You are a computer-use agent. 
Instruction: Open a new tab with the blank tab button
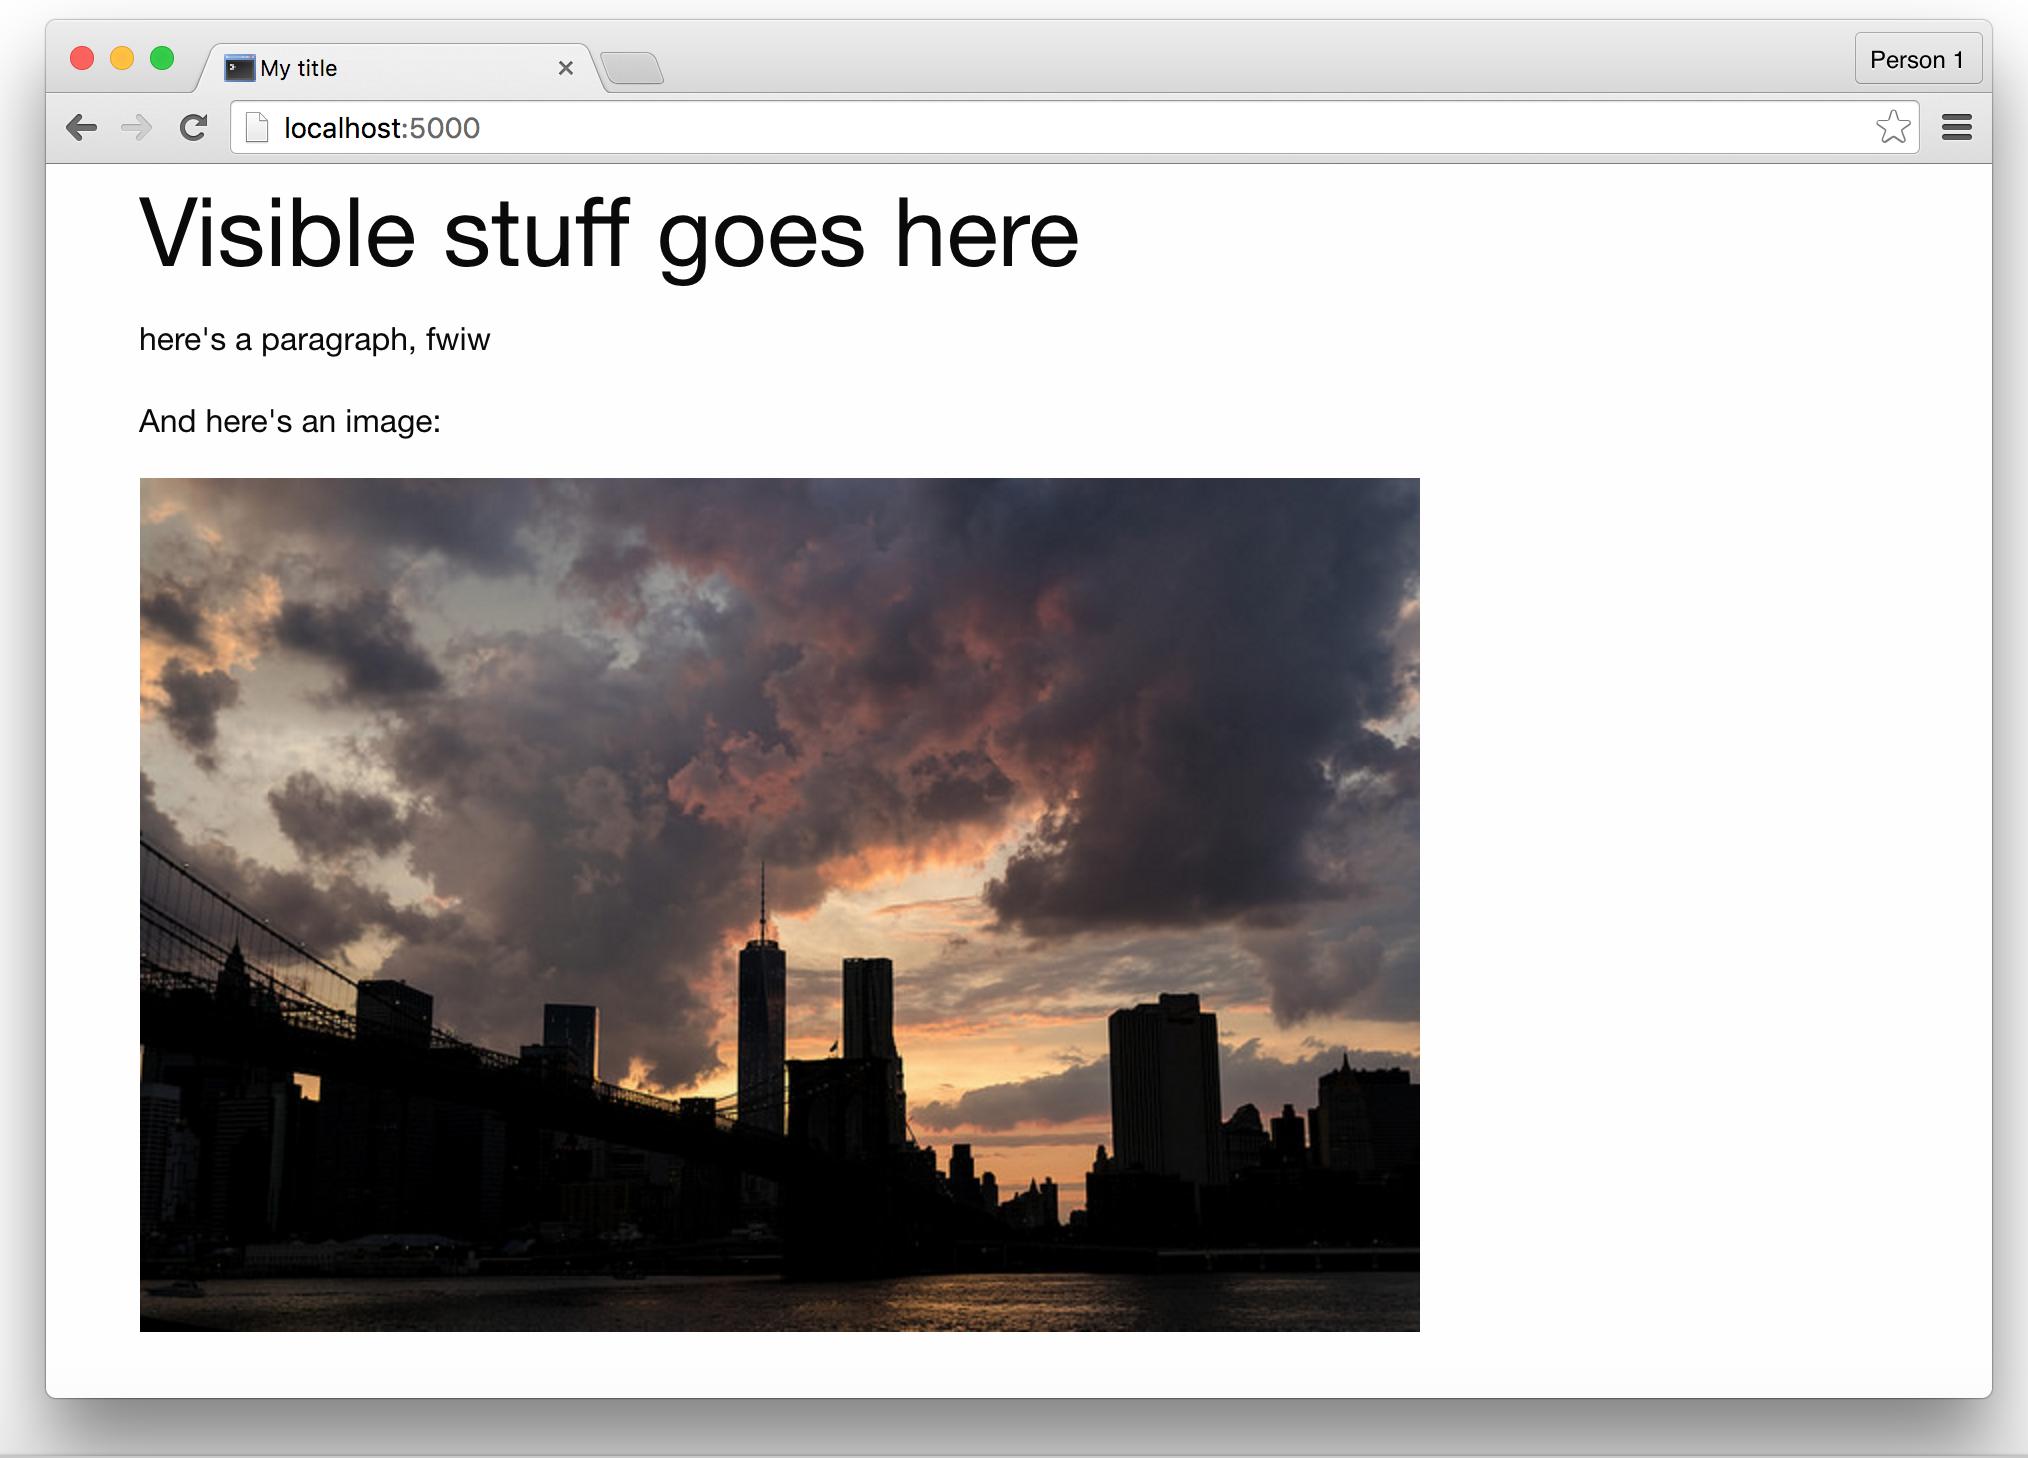[x=633, y=68]
